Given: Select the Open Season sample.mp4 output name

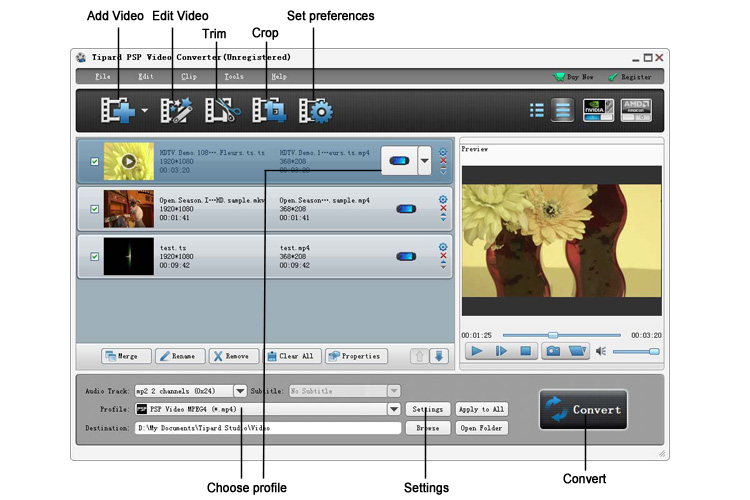Looking at the screenshot, I should click(x=324, y=200).
